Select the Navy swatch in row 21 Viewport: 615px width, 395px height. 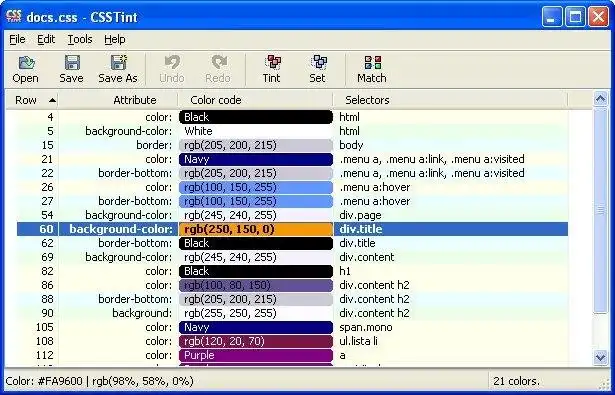tap(256, 159)
